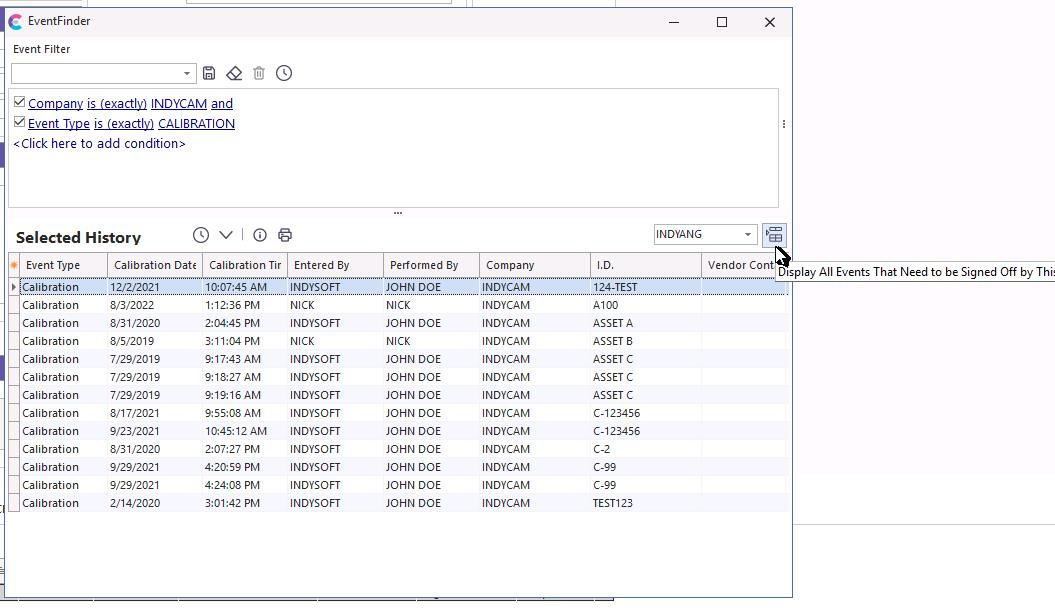Click here to add condition
The width and height of the screenshot is (1055, 609).
click(x=99, y=144)
